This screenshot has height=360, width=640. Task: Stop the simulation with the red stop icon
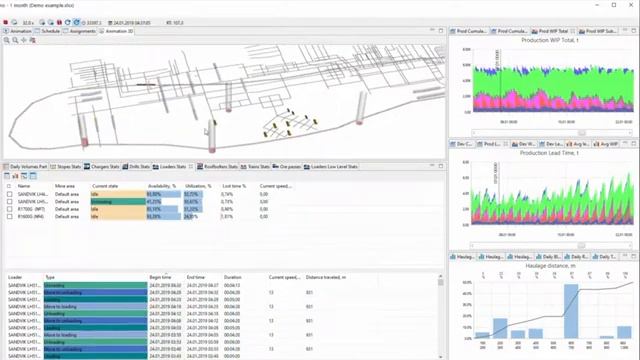click(x=6, y=22)
